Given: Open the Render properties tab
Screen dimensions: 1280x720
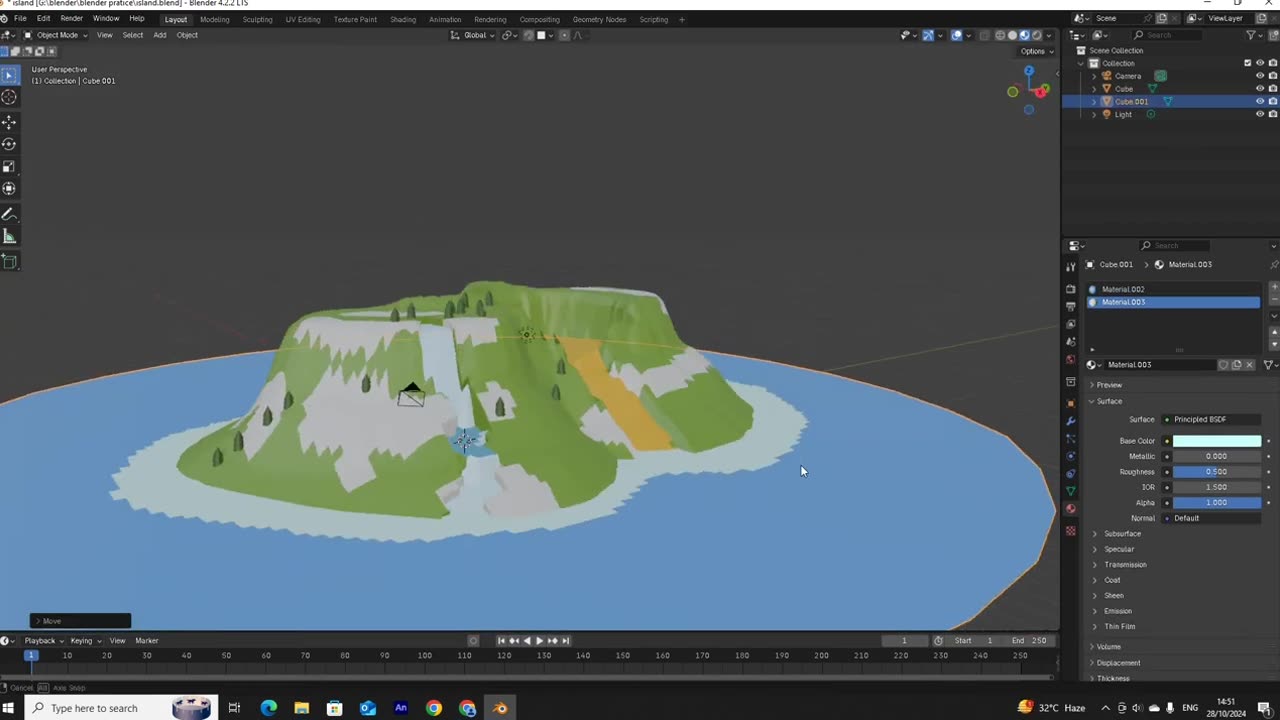Looking at the screenshot, I should click(1071, 289).
